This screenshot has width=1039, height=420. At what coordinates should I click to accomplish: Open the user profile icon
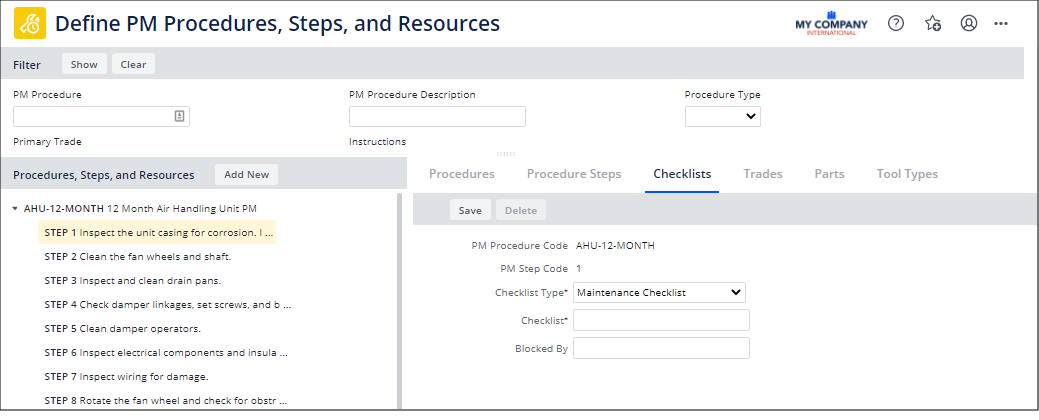tap(968, 23)
